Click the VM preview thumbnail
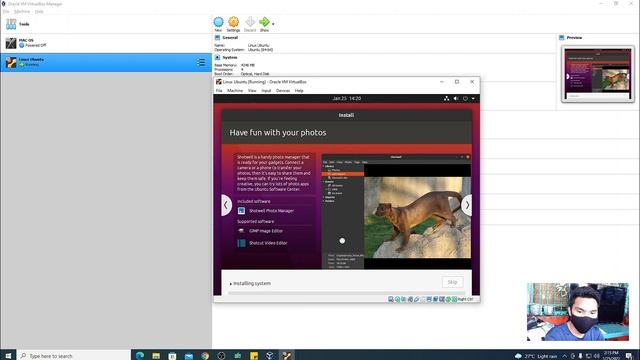 598,74
